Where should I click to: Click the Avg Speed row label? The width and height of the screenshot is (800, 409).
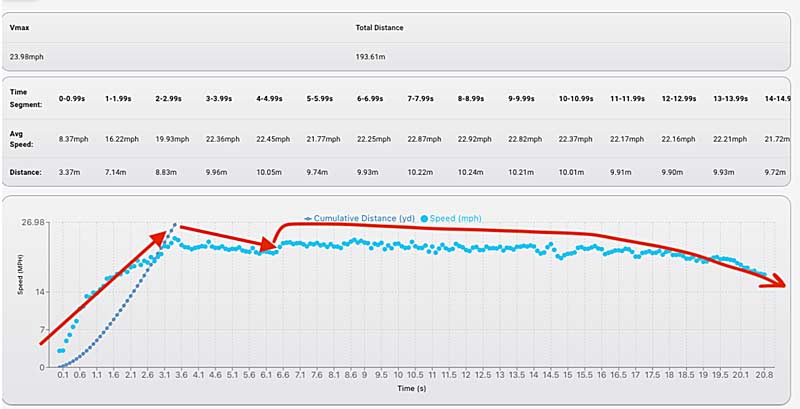tap(21, 139)
